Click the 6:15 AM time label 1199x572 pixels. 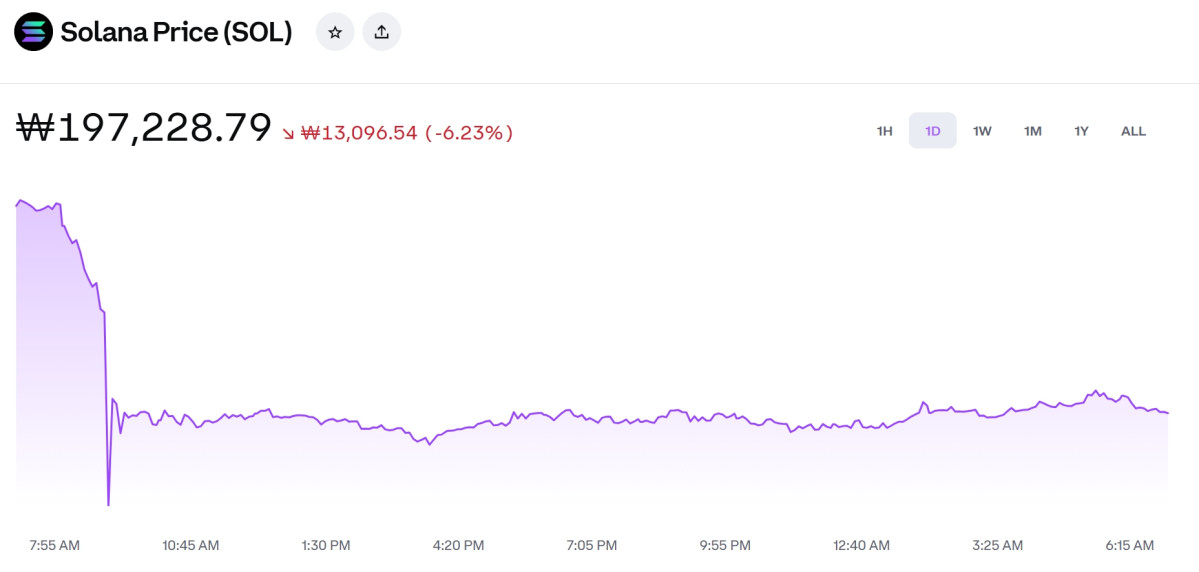pos(1129,545)
